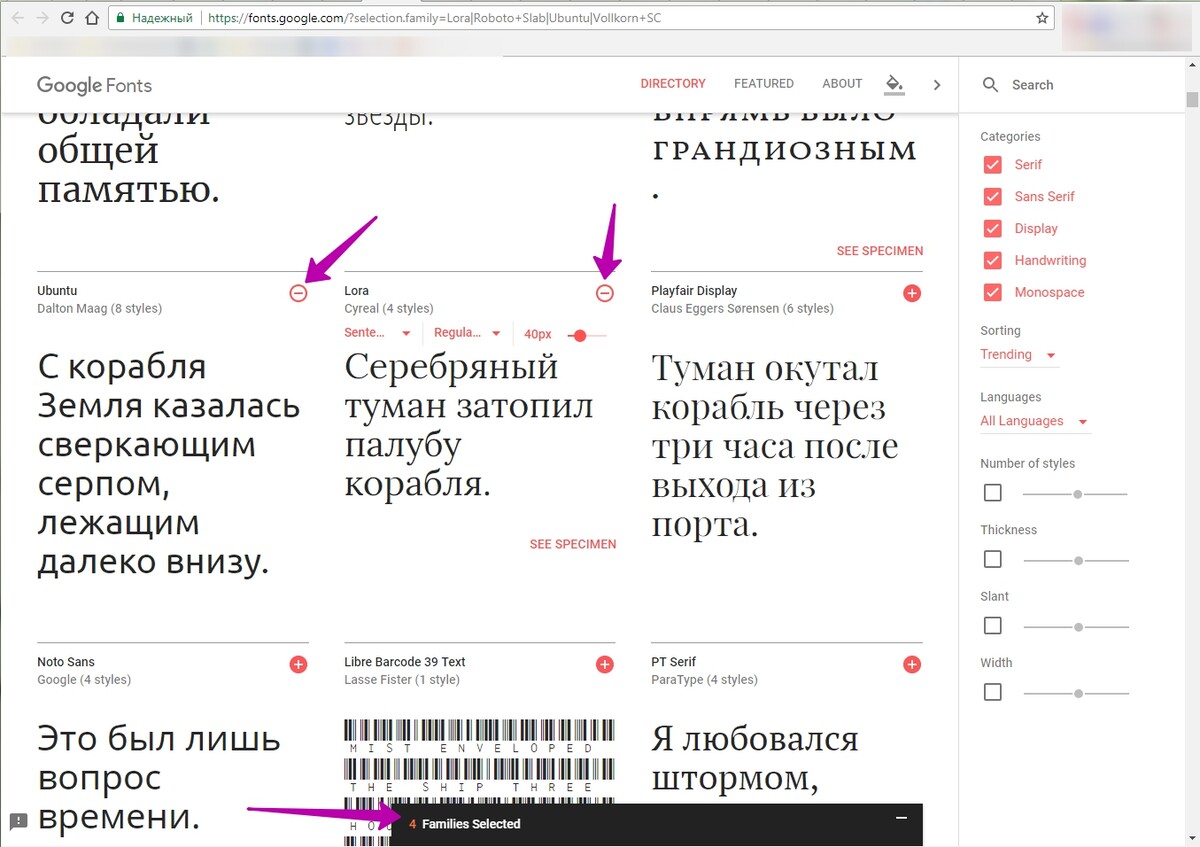Click the PT Serif font name
The width and height of the screenshot is (1200, 847).
(x=673, y=662)
